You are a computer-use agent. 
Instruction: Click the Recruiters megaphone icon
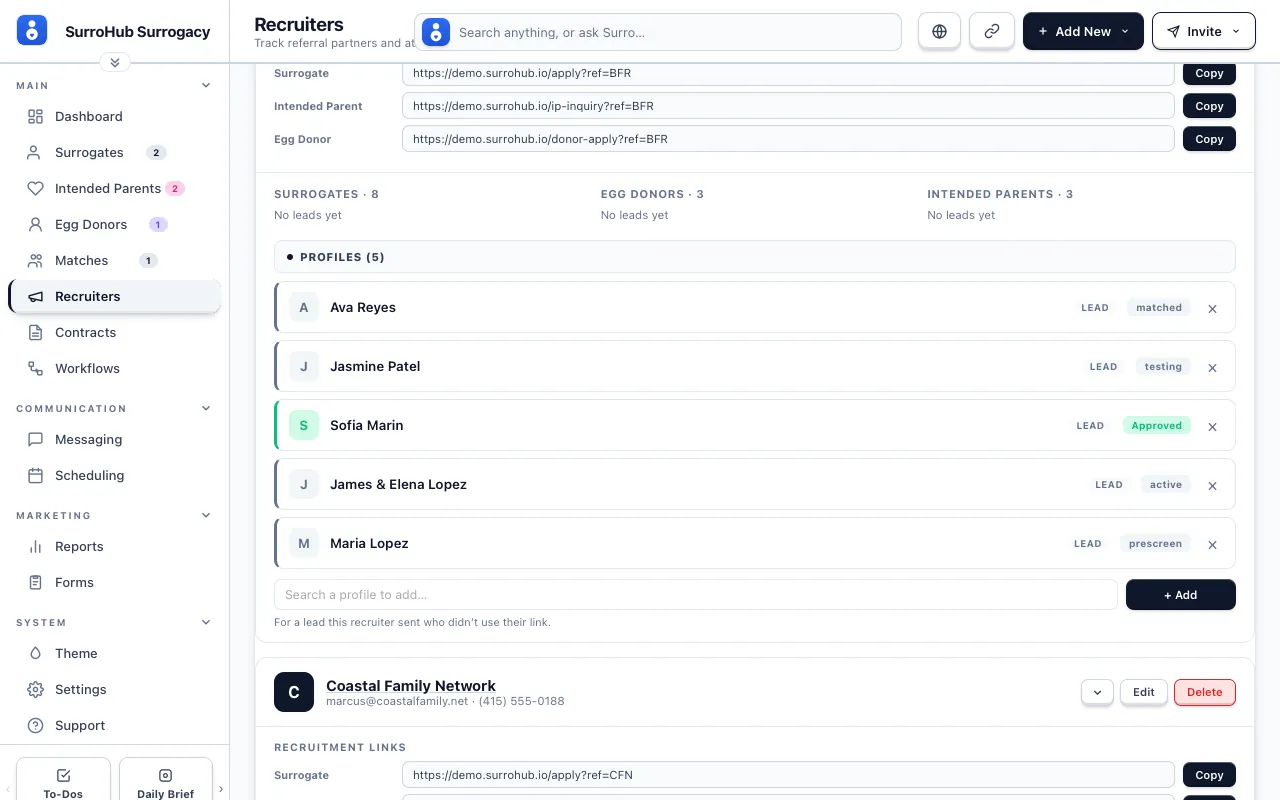coord(35,297)
